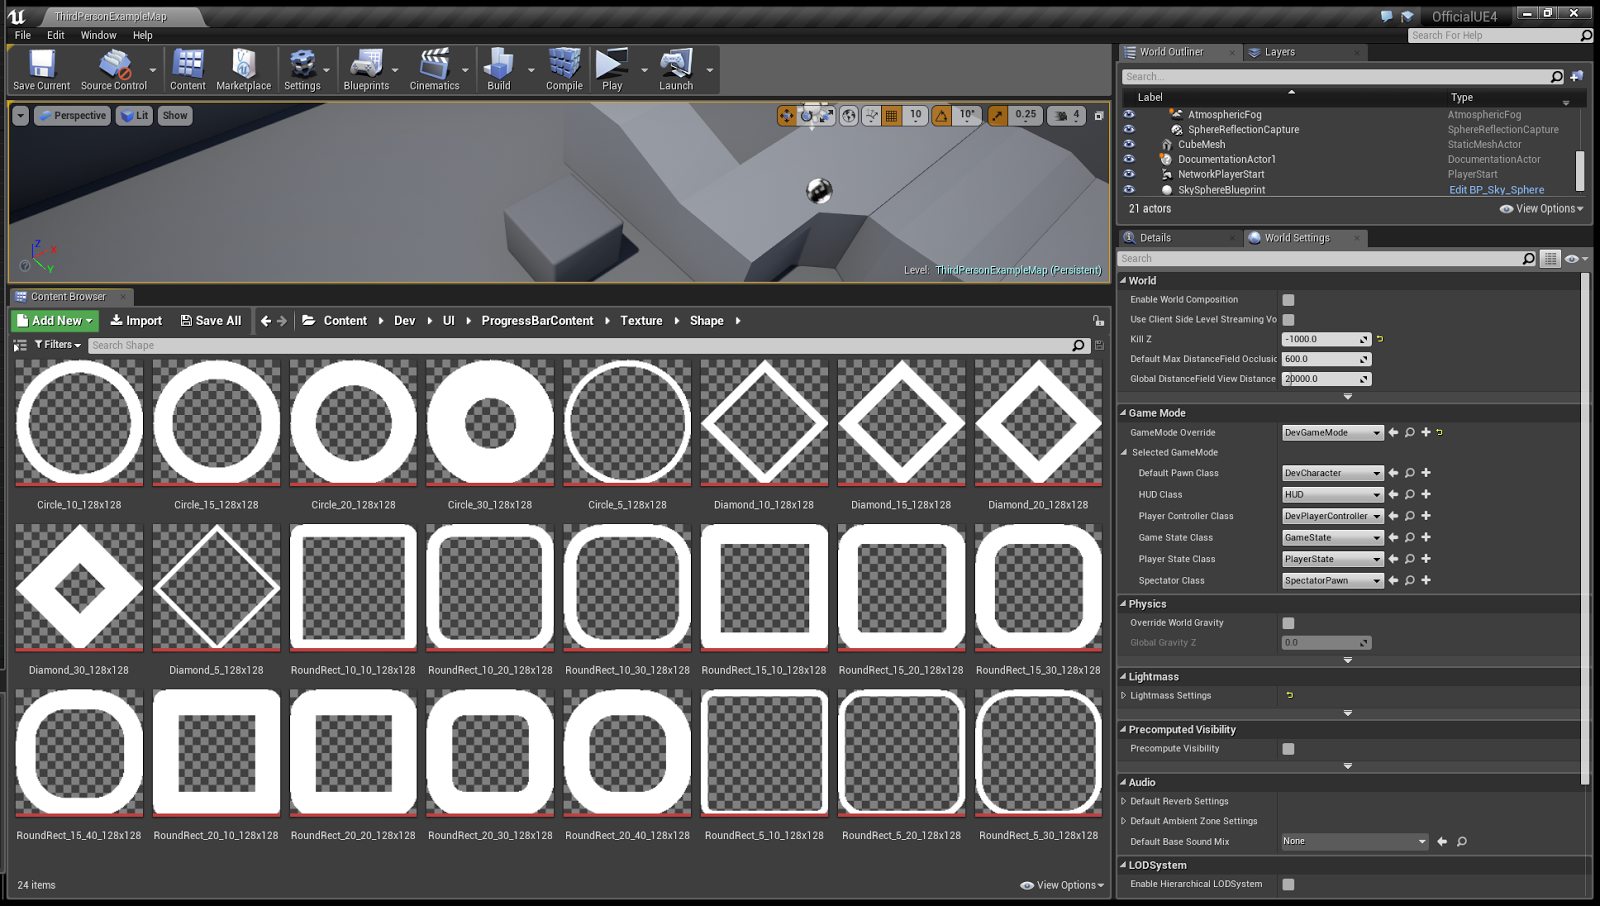
Task: Open the Marketplace
Action: [243, 69]
